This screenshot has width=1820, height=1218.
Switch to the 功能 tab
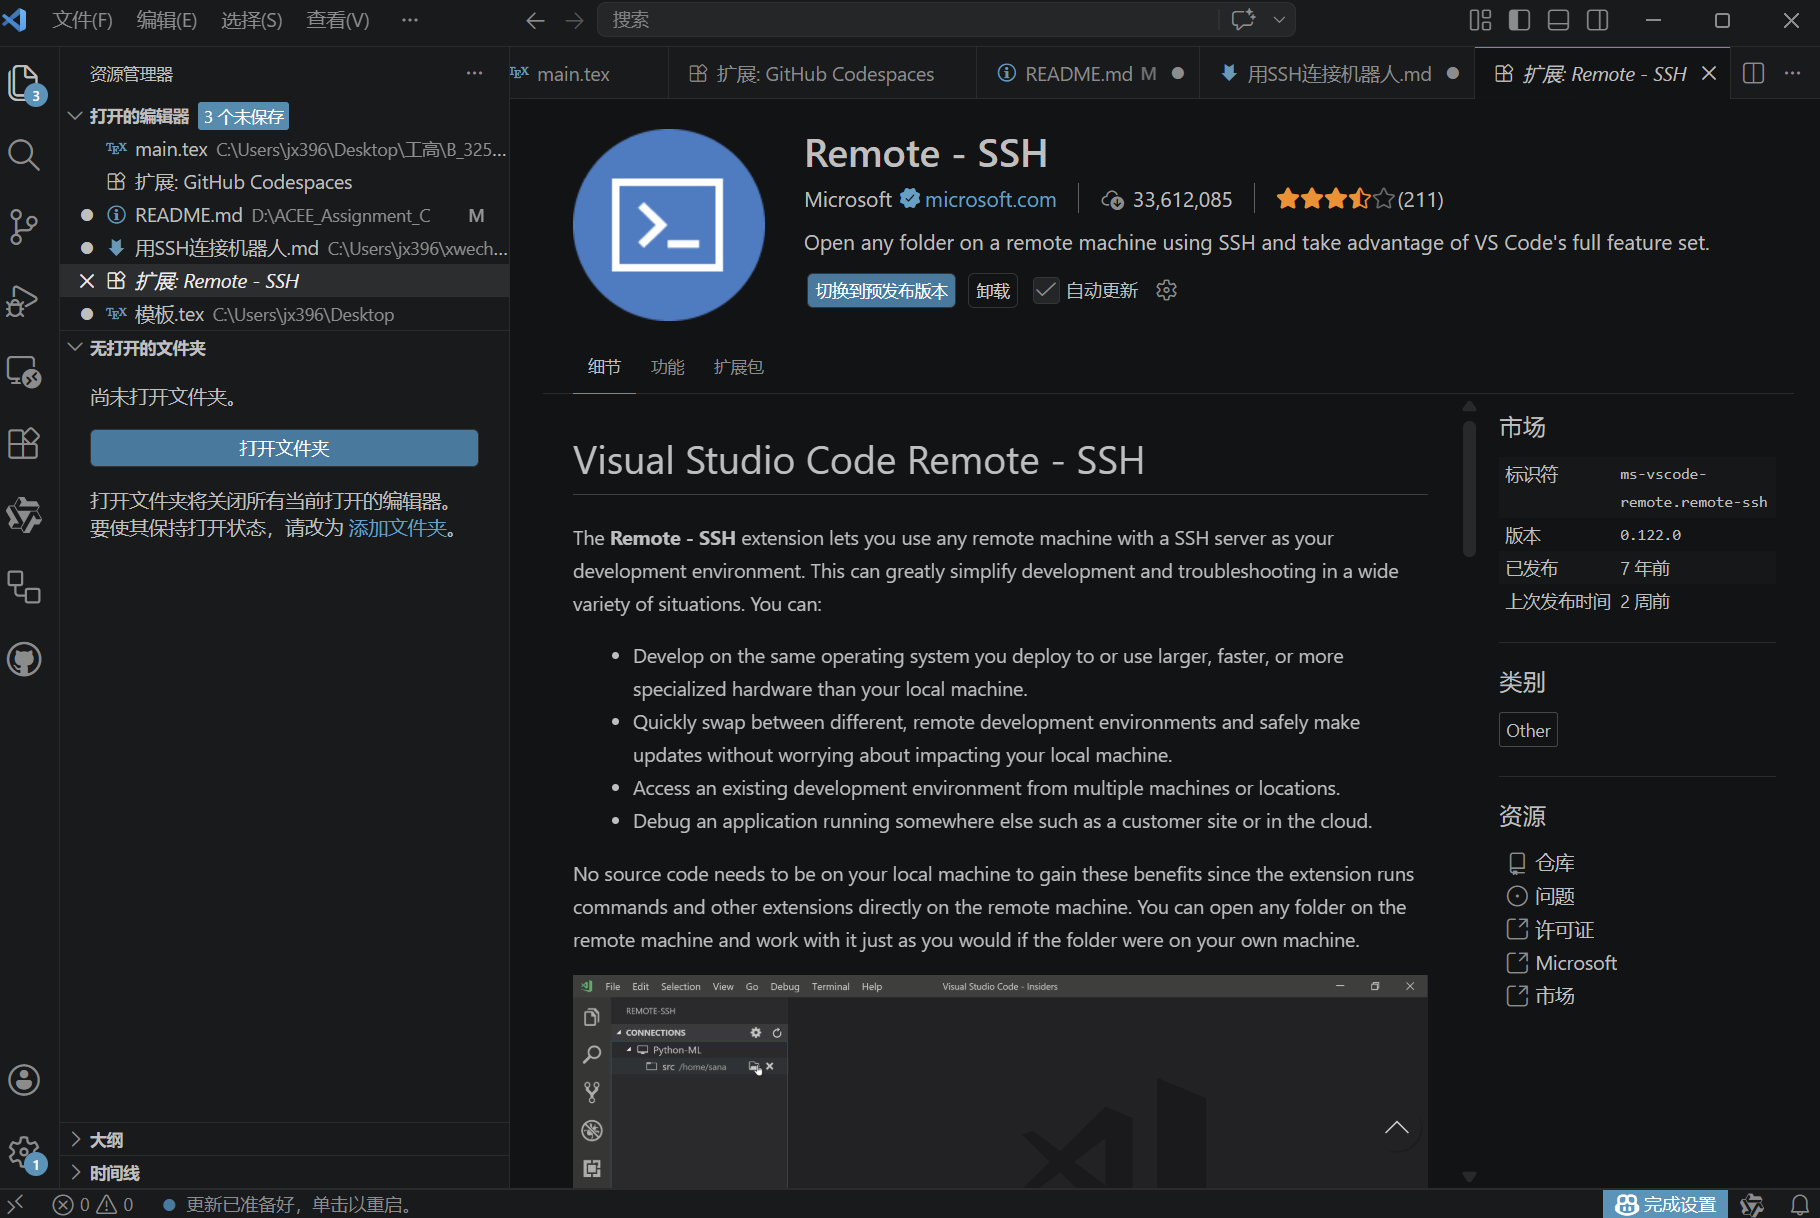tap(667, 367)
